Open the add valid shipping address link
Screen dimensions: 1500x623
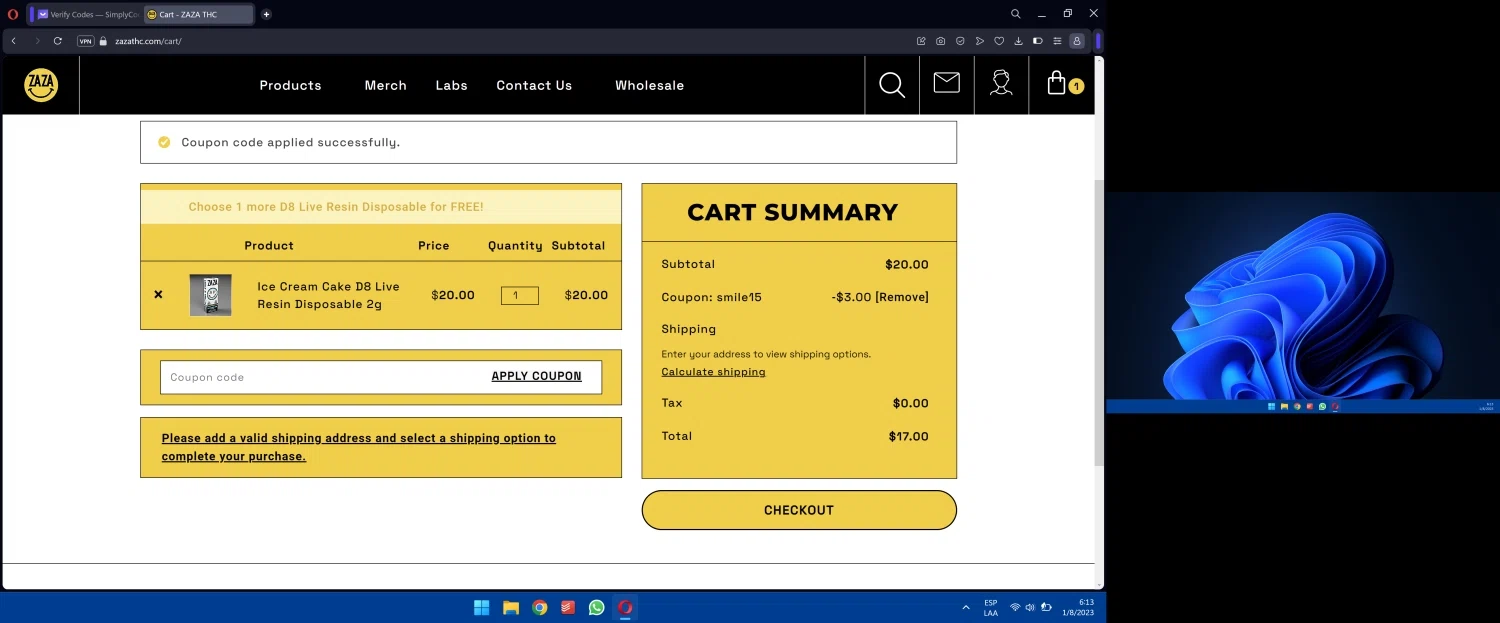(358, 447)
